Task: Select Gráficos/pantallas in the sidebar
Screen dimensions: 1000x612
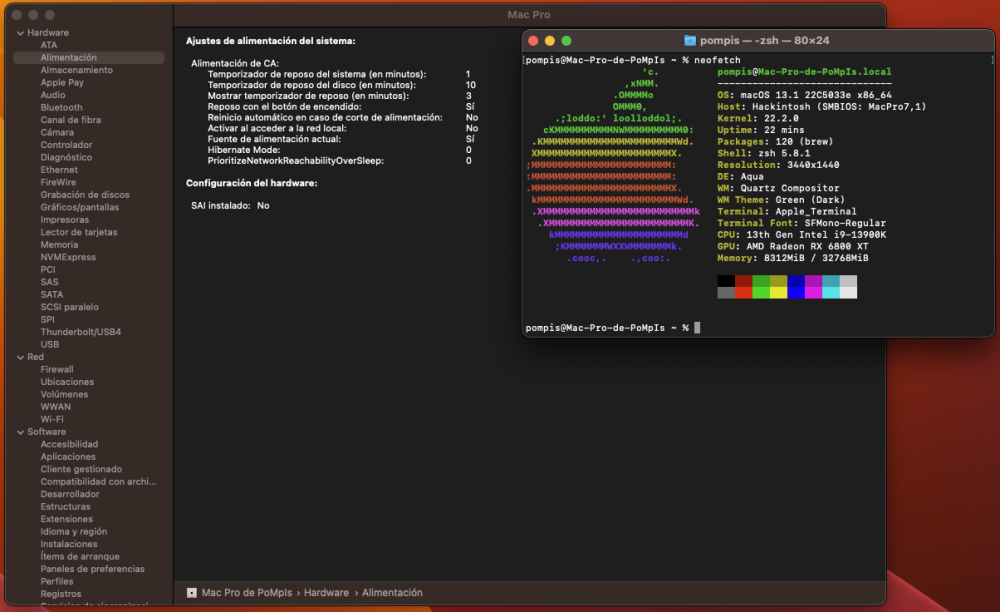Action: 80,207
